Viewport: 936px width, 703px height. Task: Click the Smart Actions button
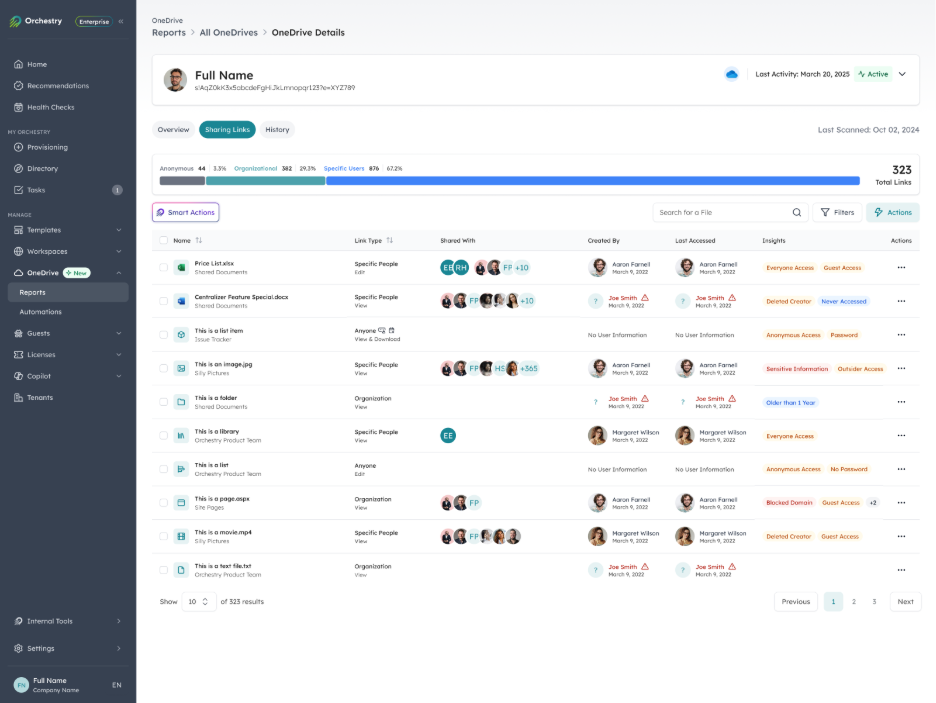coord(186,212)
